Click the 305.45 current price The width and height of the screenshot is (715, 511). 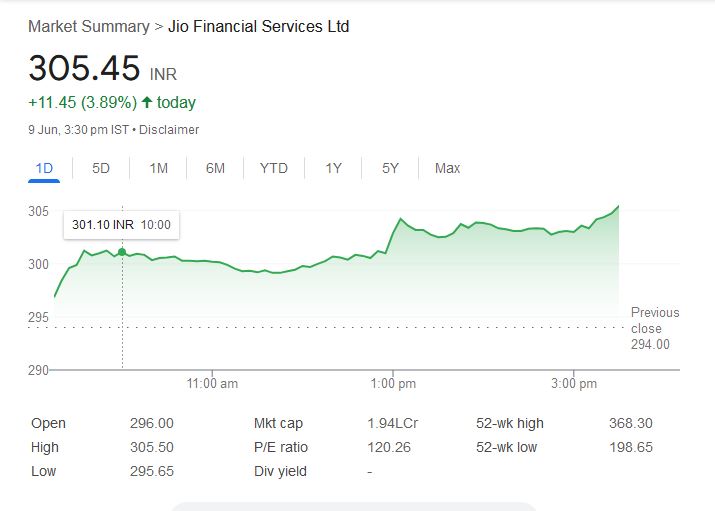tap(85, 68)
